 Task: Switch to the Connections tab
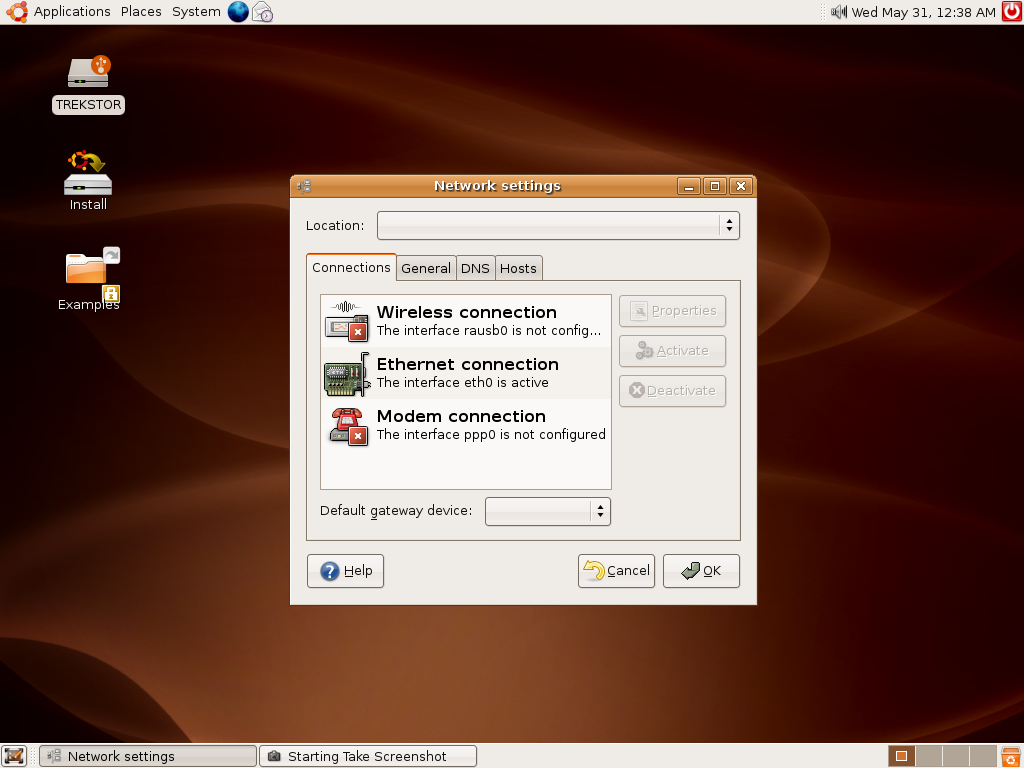point(351,268)
